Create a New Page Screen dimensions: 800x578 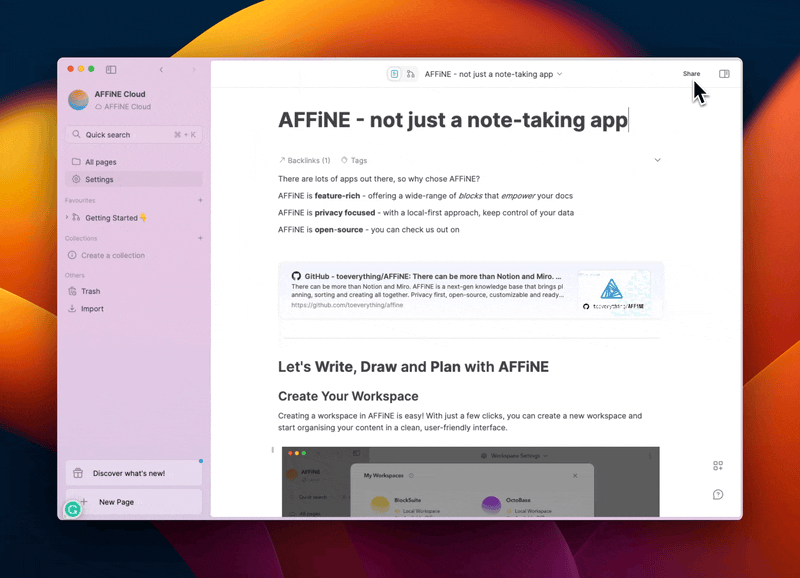tap(134, 502)
